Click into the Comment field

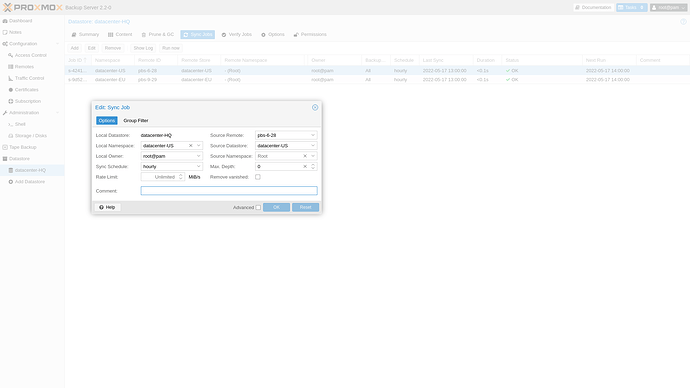point(229,190)
